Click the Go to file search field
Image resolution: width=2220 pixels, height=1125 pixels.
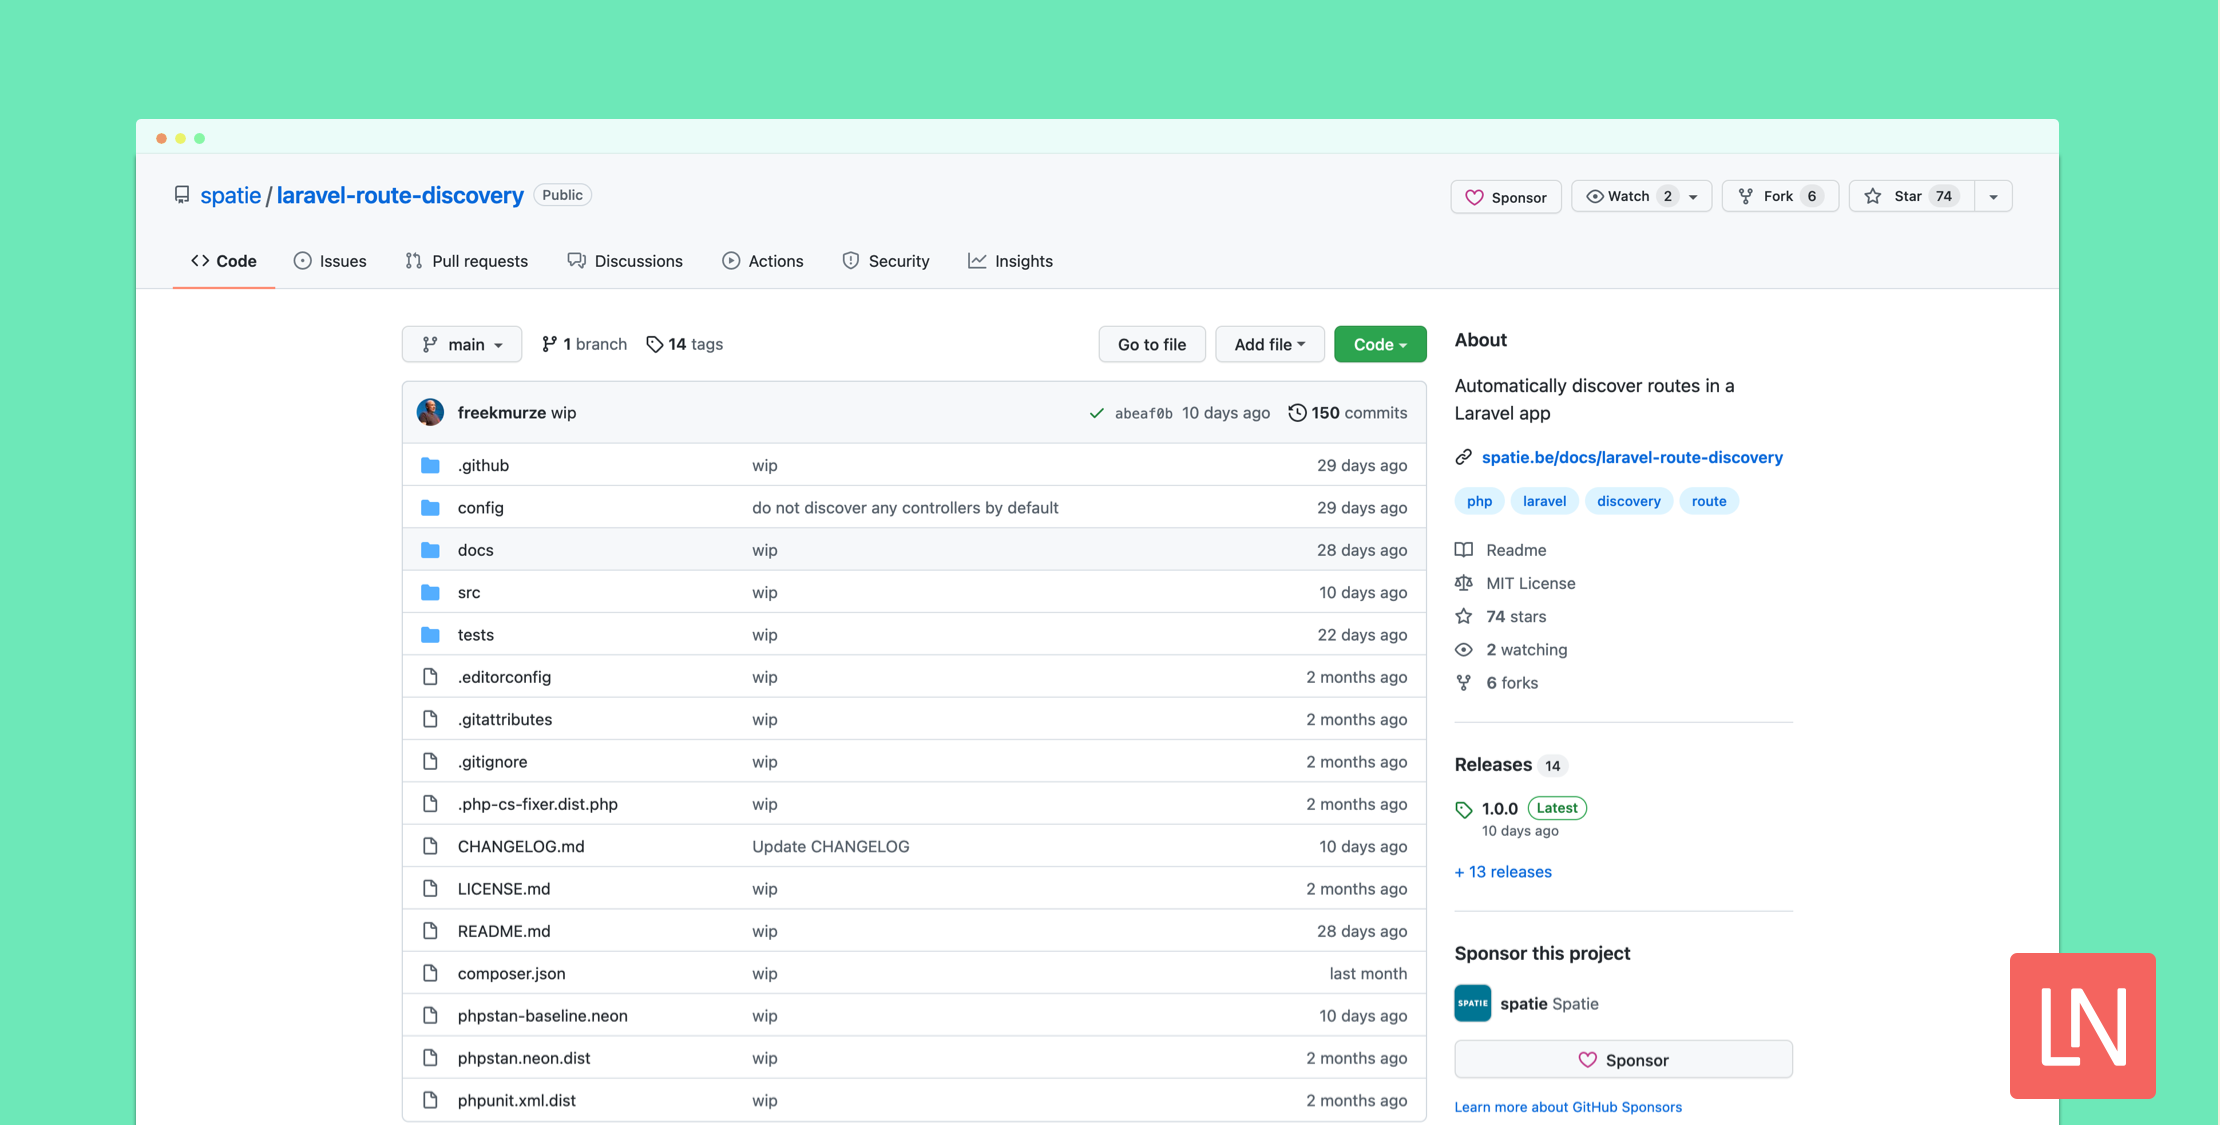click(1151, 344)
